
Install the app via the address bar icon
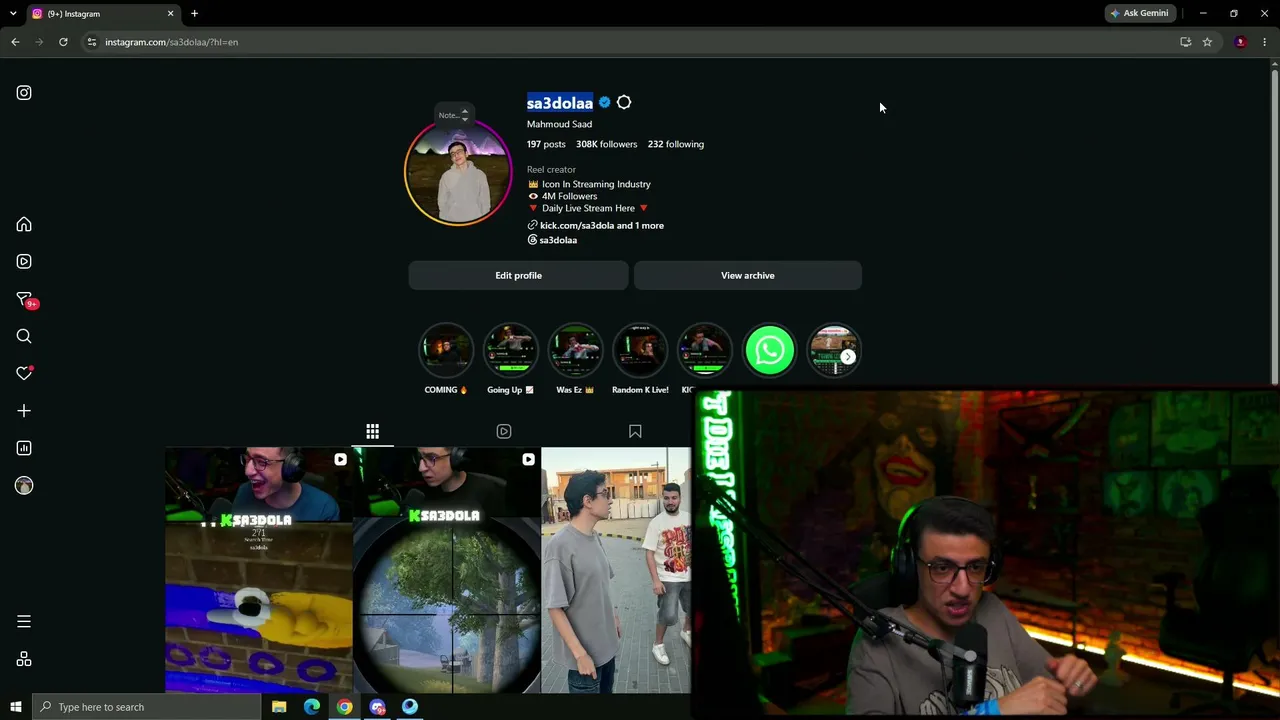click(x=1186, y=42)
